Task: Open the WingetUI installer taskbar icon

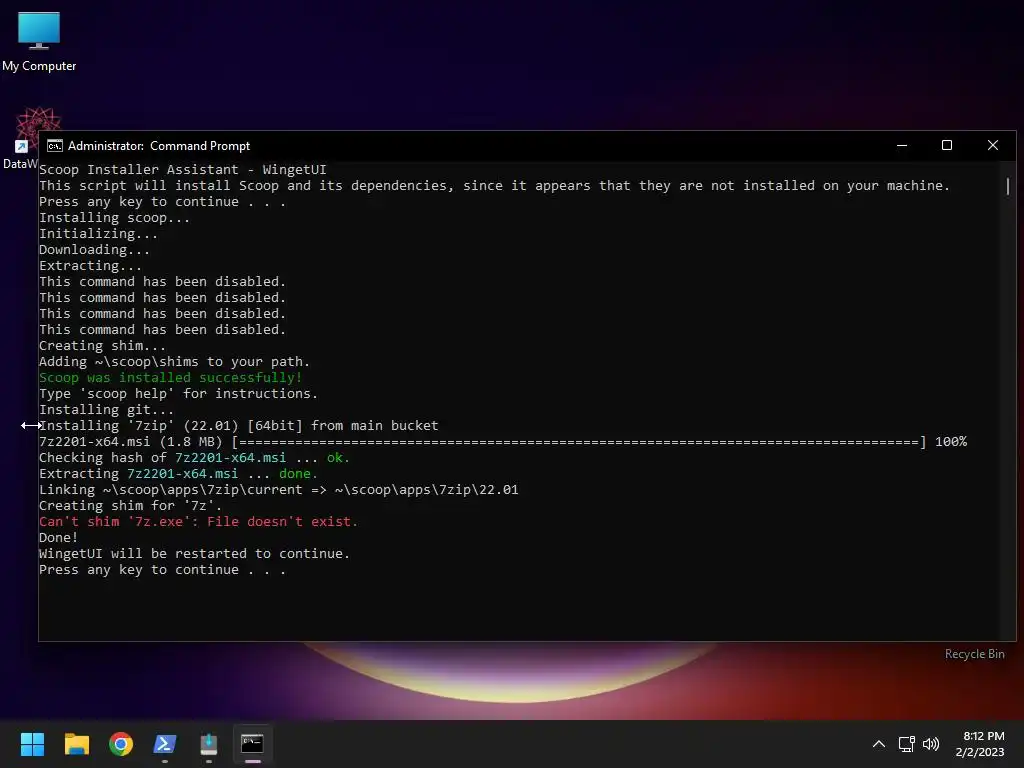Action: pyautogui.click(x=208, y=744)
